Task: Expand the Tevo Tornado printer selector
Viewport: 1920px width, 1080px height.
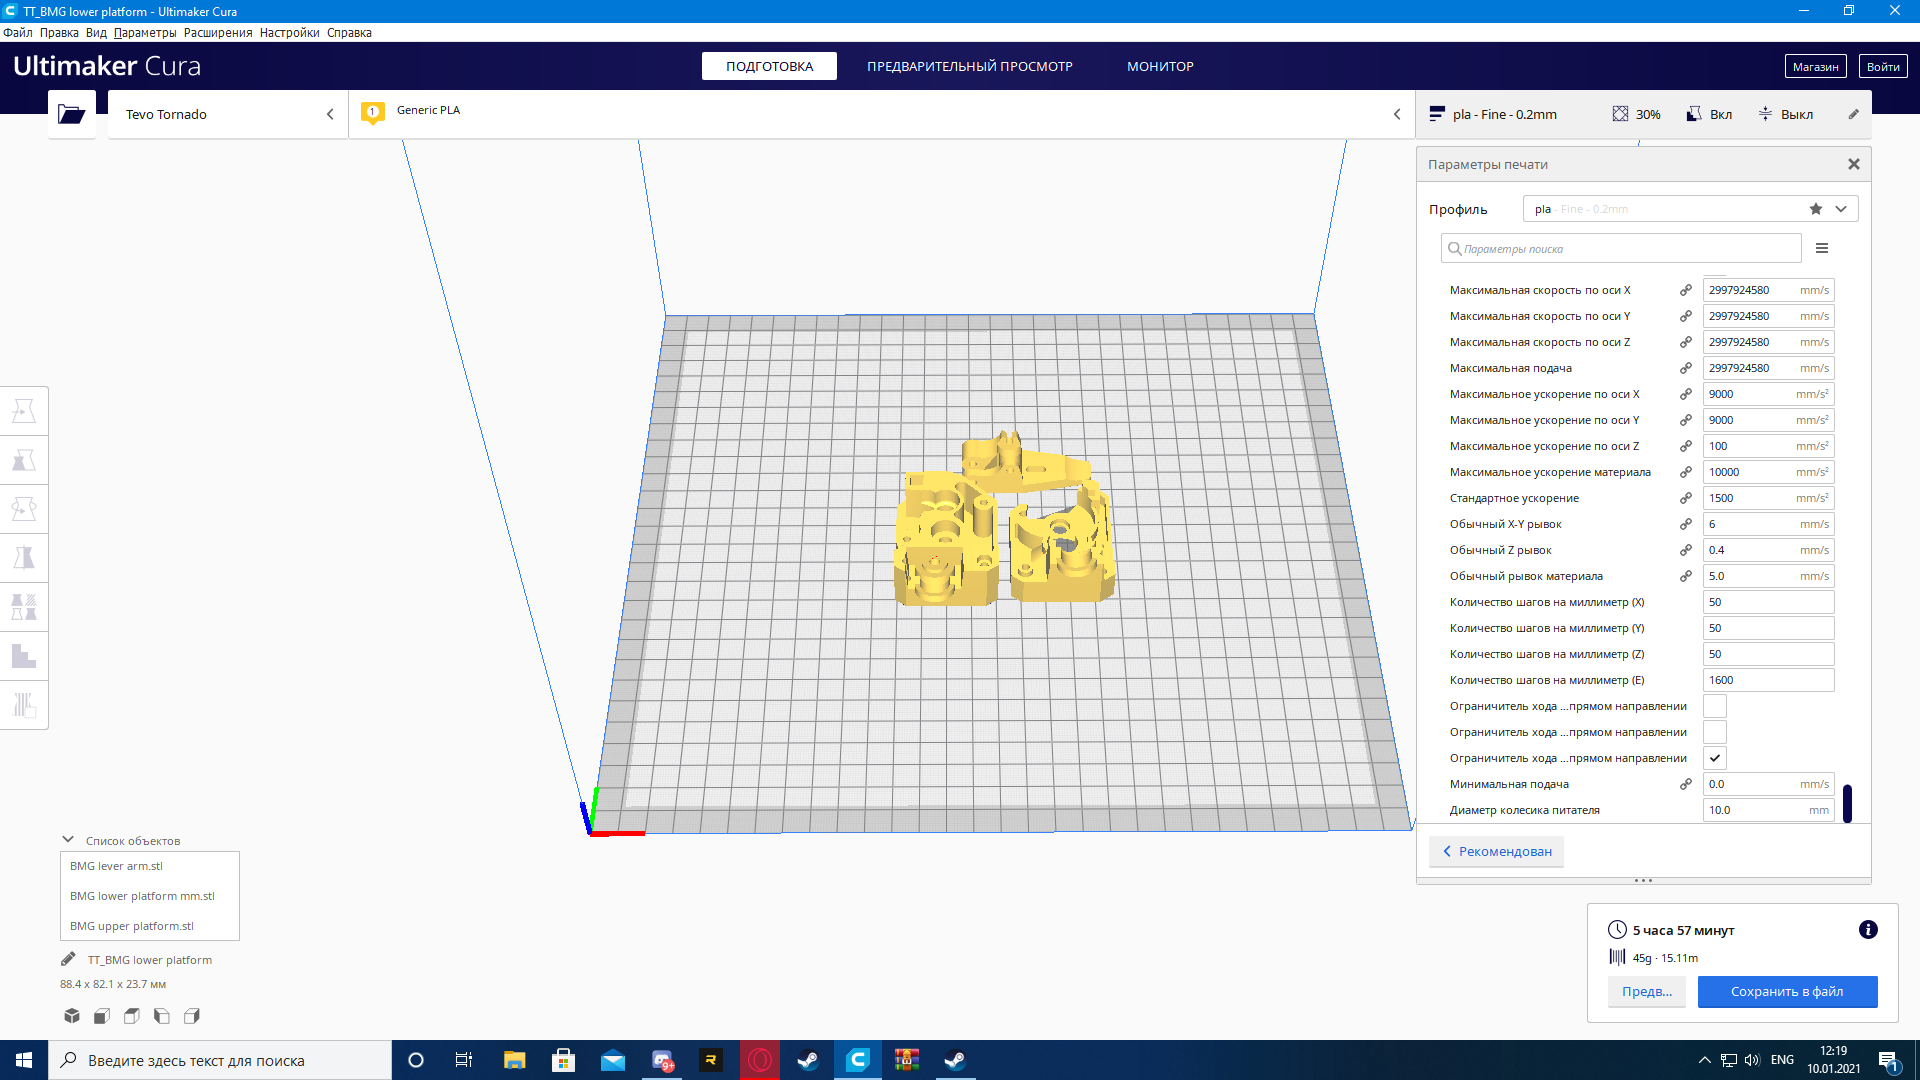Action: tap(228, 114)
